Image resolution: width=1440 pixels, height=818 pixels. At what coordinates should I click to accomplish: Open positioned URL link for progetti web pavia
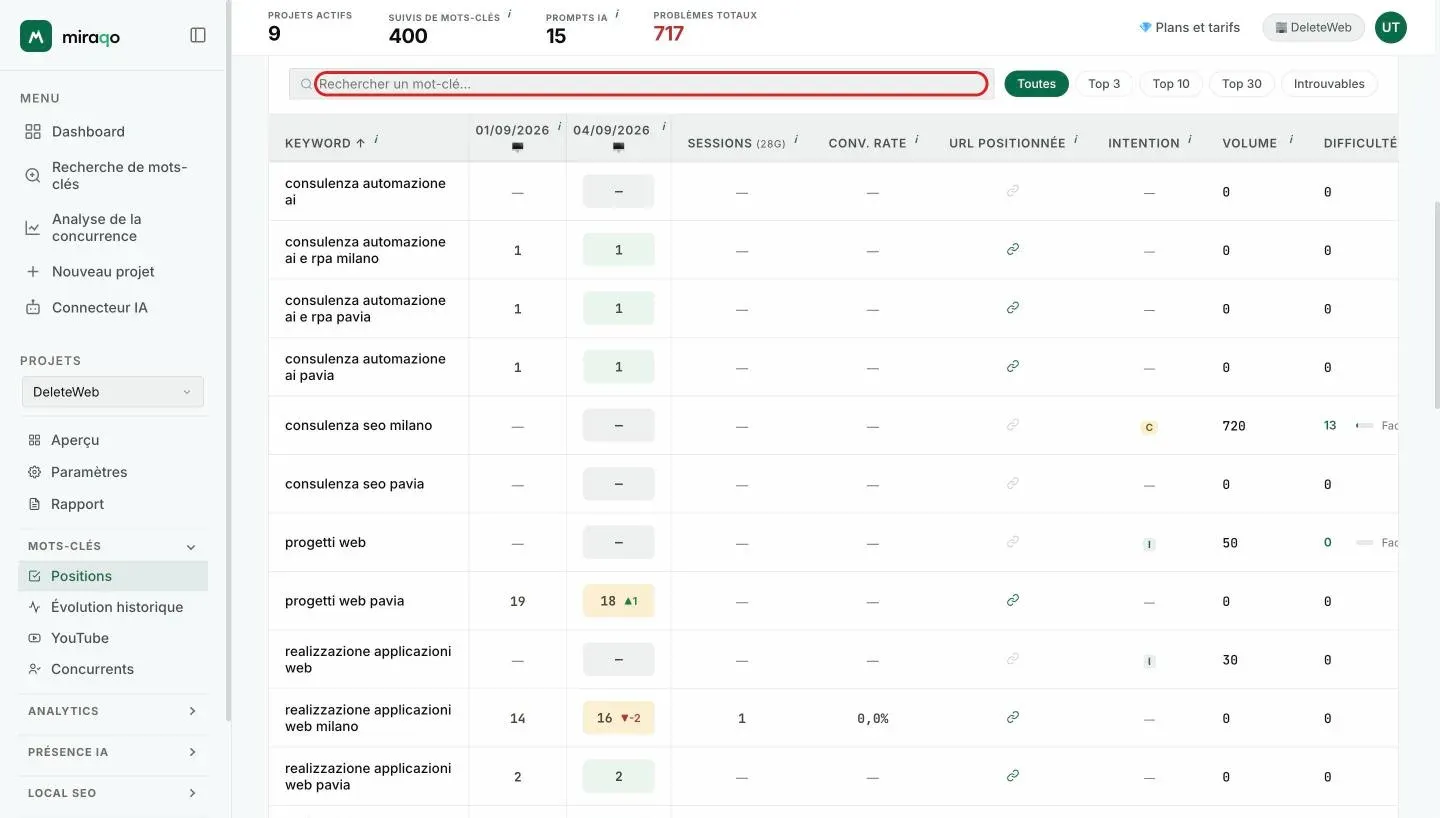(1012, 600)
